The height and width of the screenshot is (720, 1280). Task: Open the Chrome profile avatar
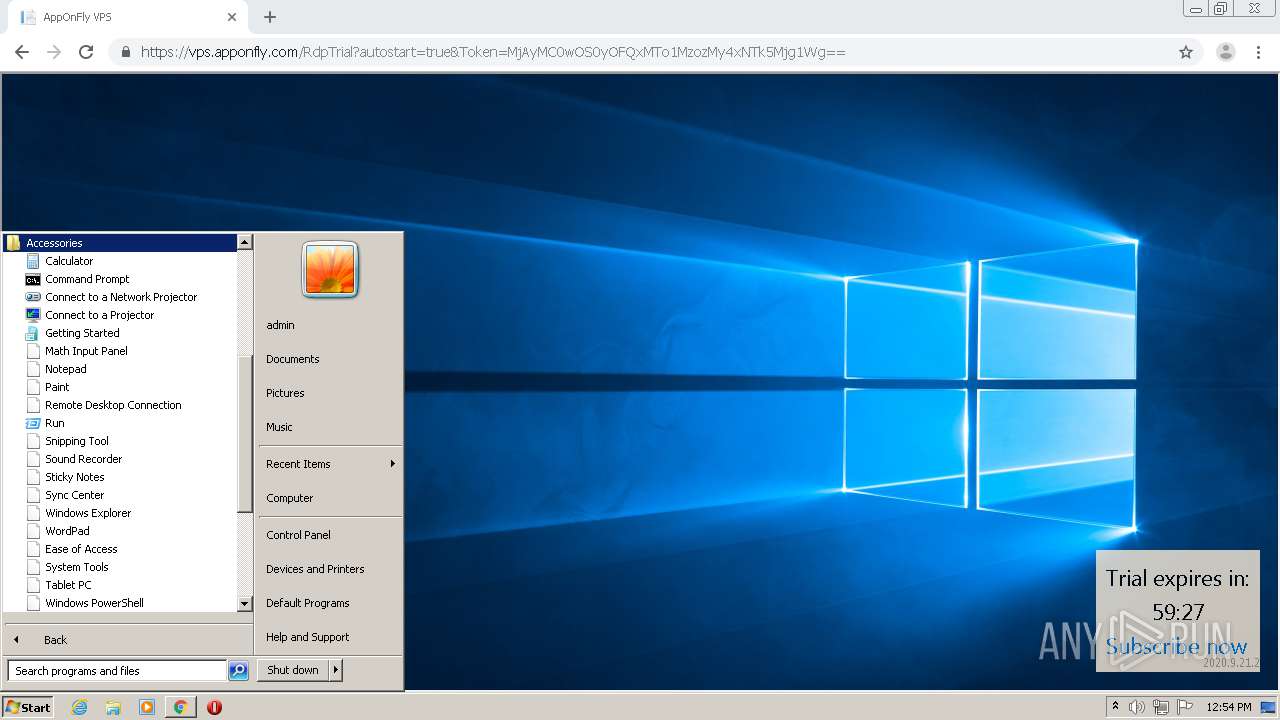click(x=1225, y=52)
